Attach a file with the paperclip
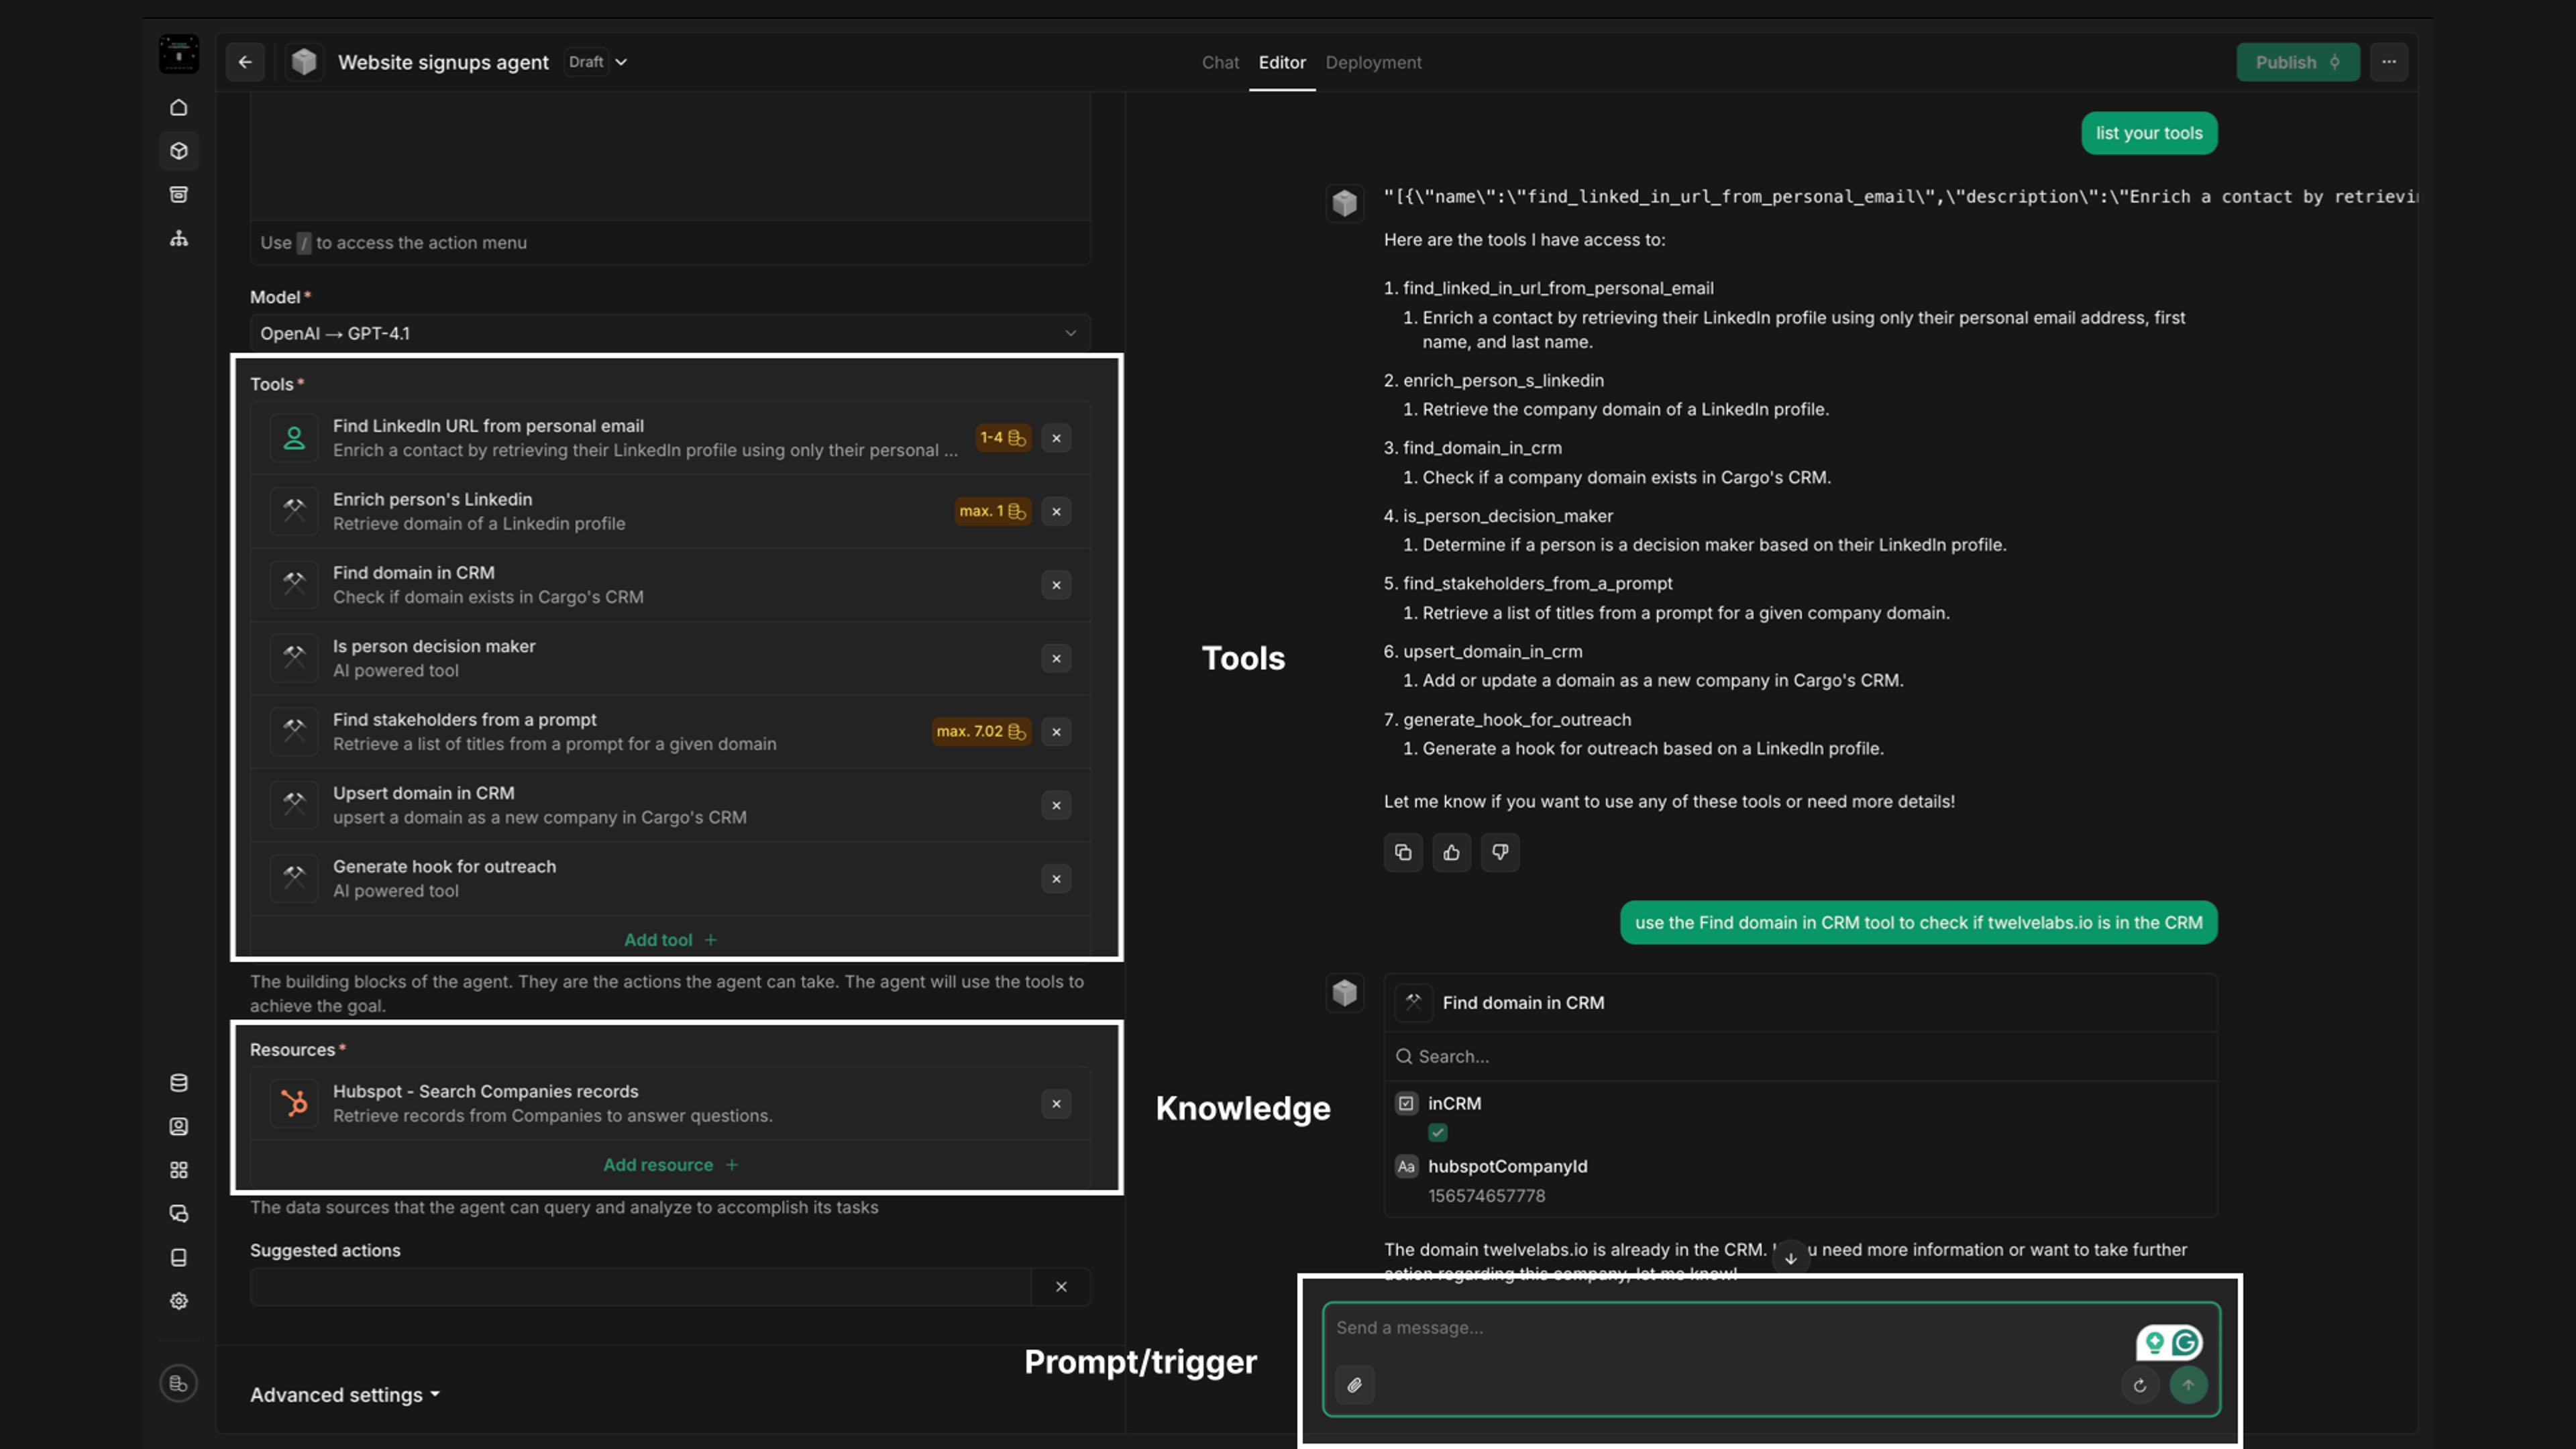2576x1449 pixels. click(x=1355, y=1386)
